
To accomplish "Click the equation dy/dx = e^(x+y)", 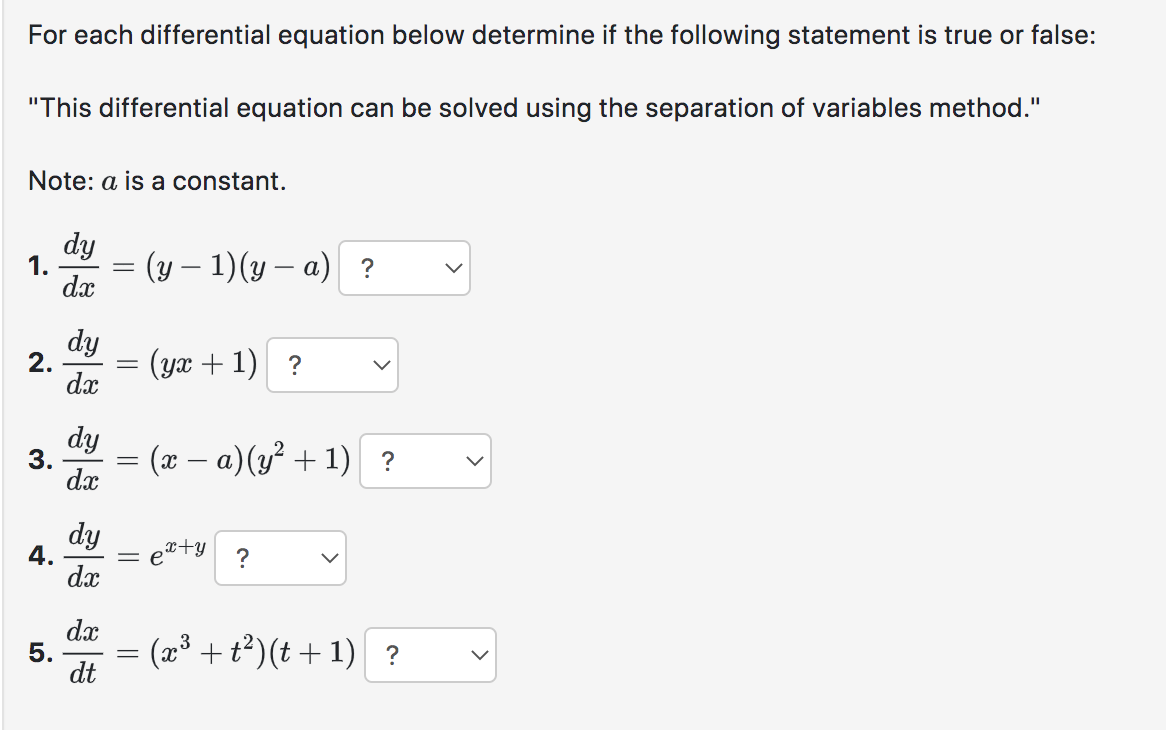I will [x=135, y=556].
